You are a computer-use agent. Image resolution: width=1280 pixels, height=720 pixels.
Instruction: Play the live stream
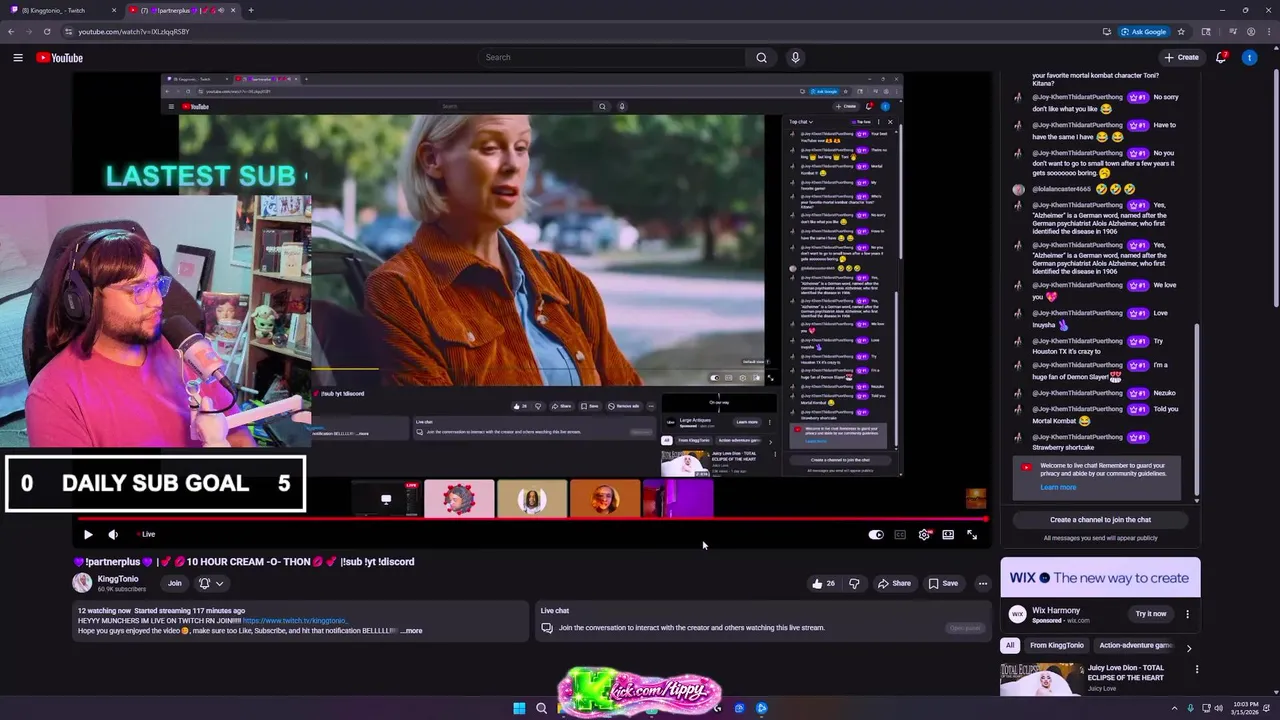(x=88, y=535)
